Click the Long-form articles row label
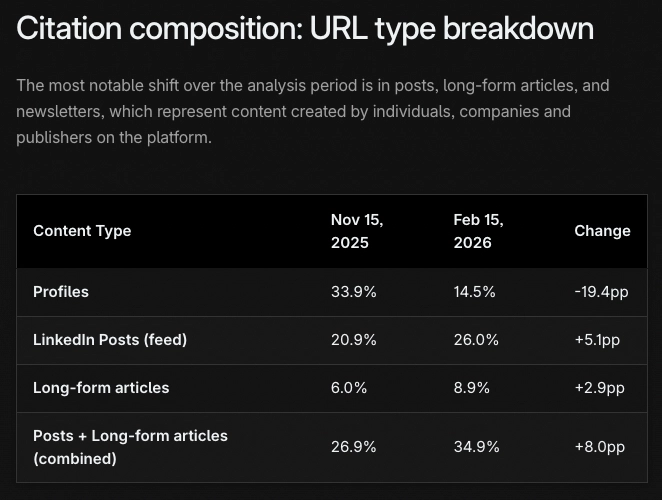The height and width of the screenshot is (500, 662). [101, 388]
